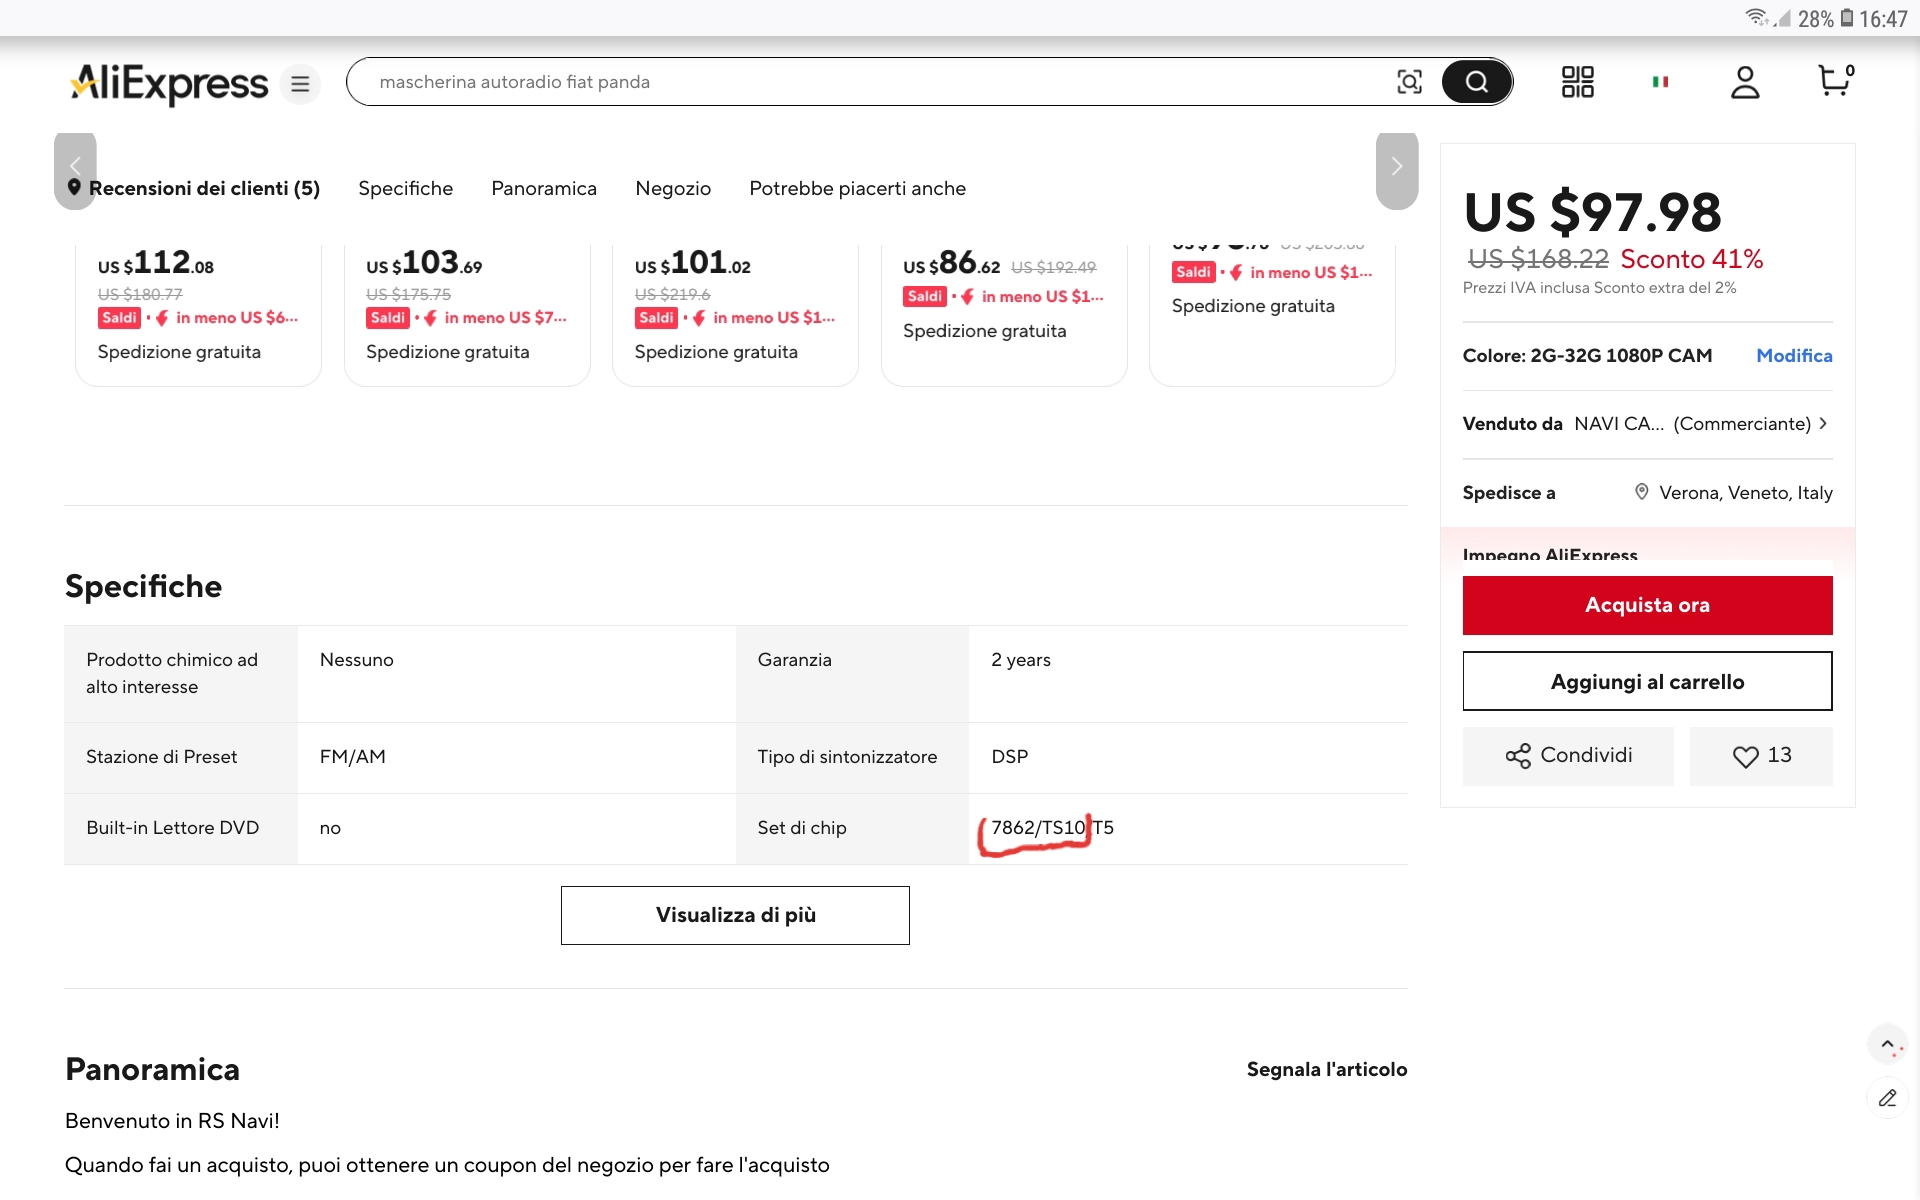Click Garanzia value 2 years
The height and width of the screenshot is (1200, 1920).
1021,660
